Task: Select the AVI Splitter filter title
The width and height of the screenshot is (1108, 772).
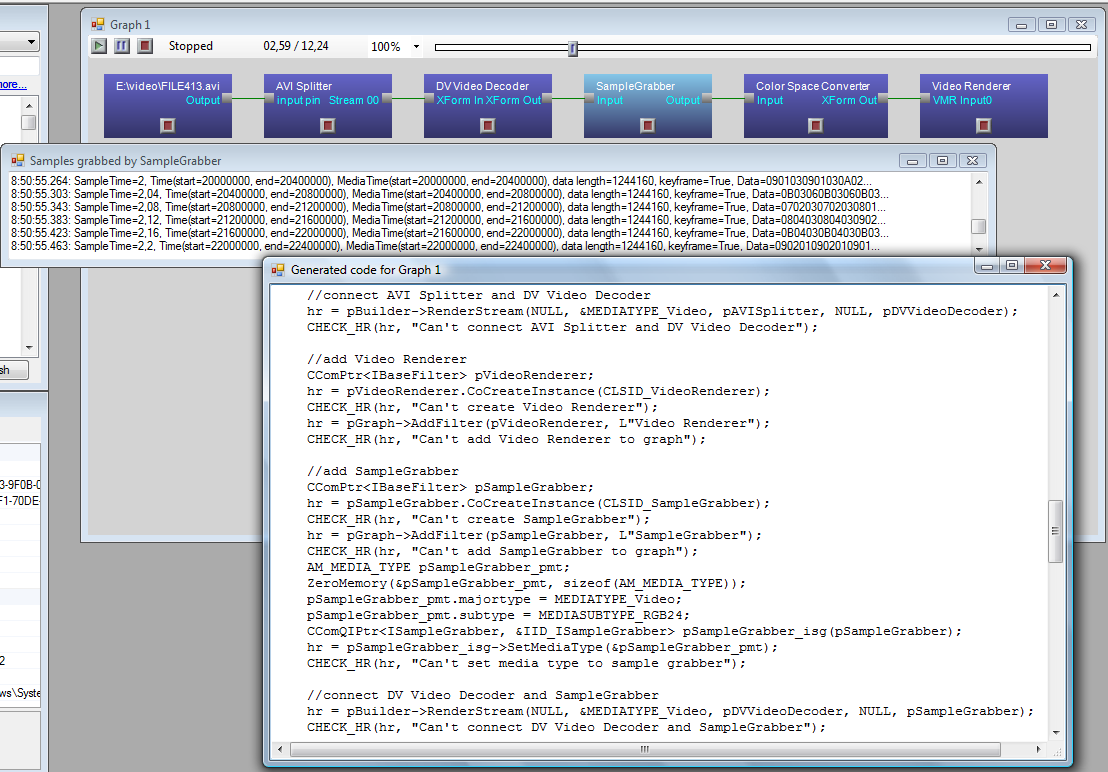Action: (304, 86)
